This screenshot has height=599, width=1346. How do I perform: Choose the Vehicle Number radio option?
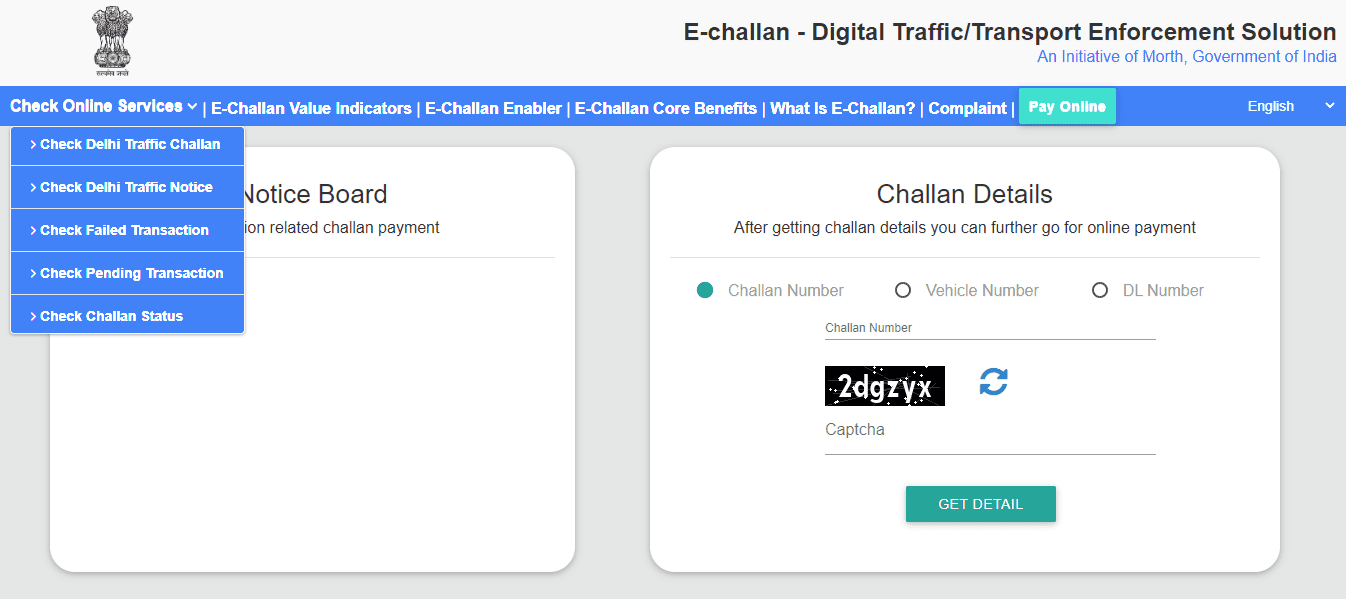903,290
